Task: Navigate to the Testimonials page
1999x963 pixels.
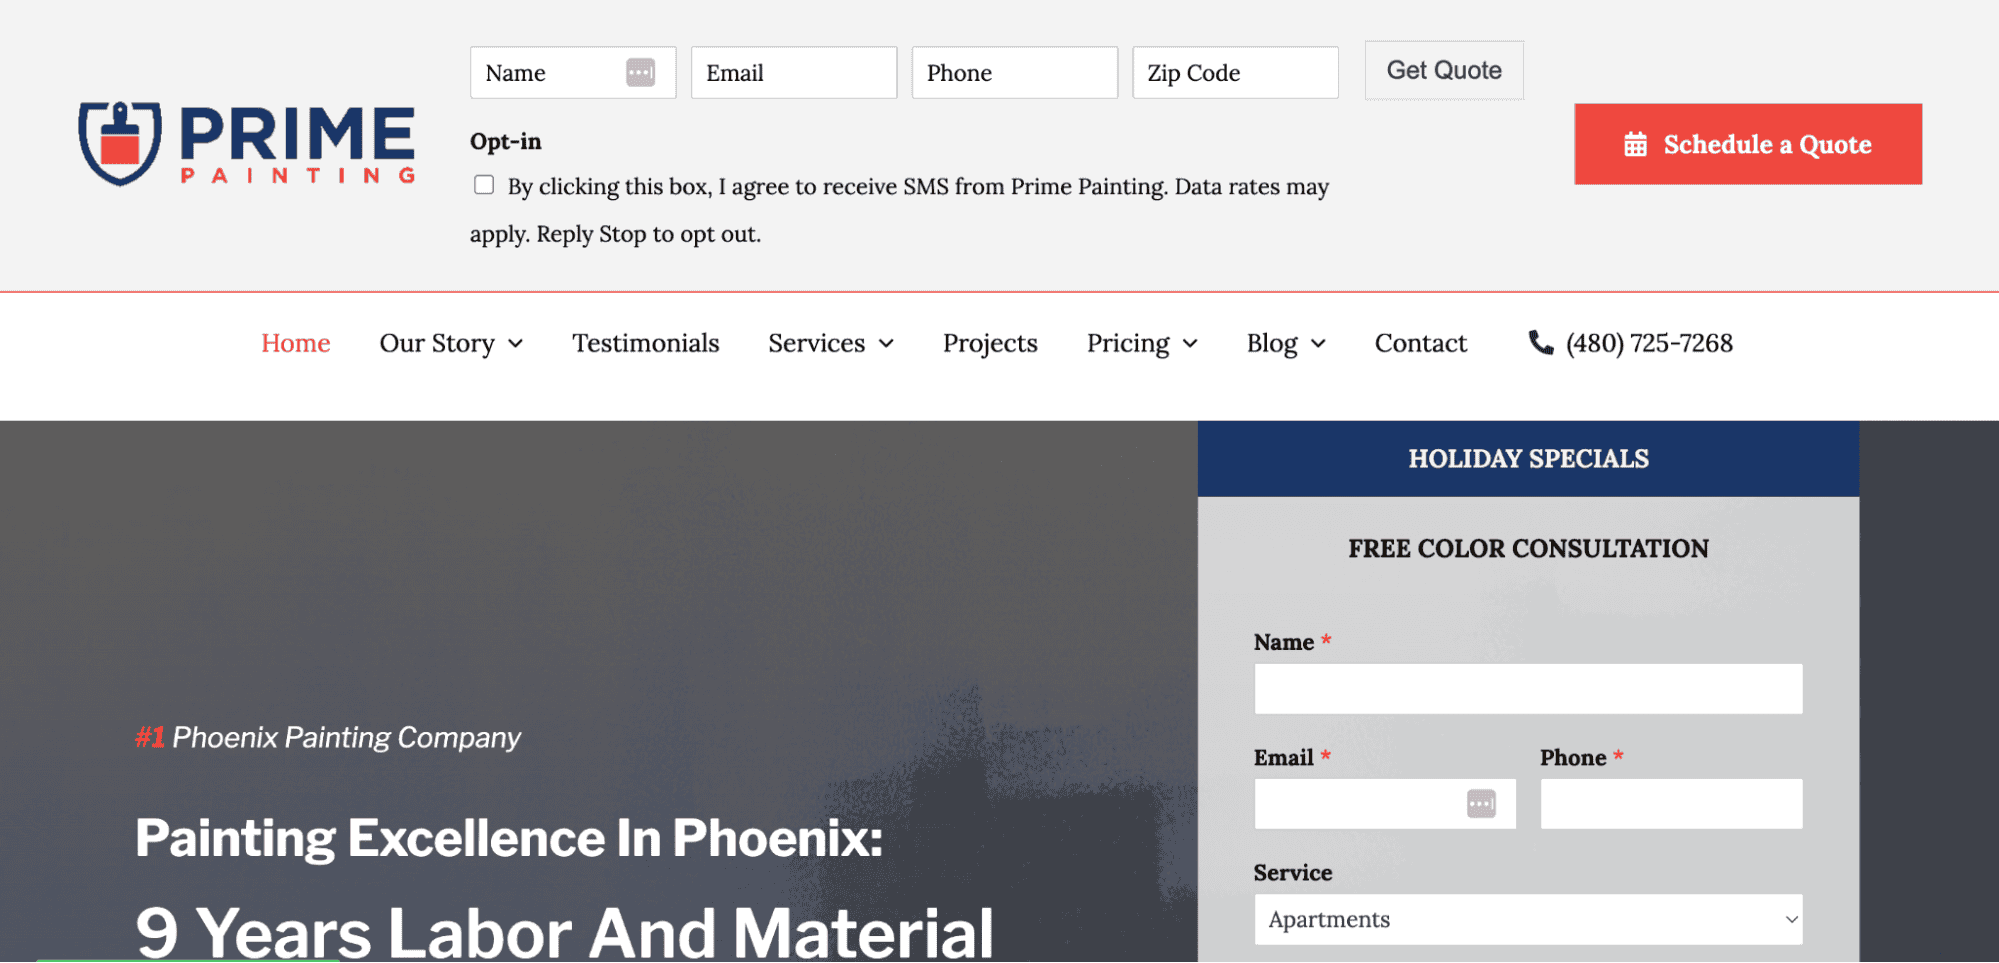Action: tap(645, 343)
